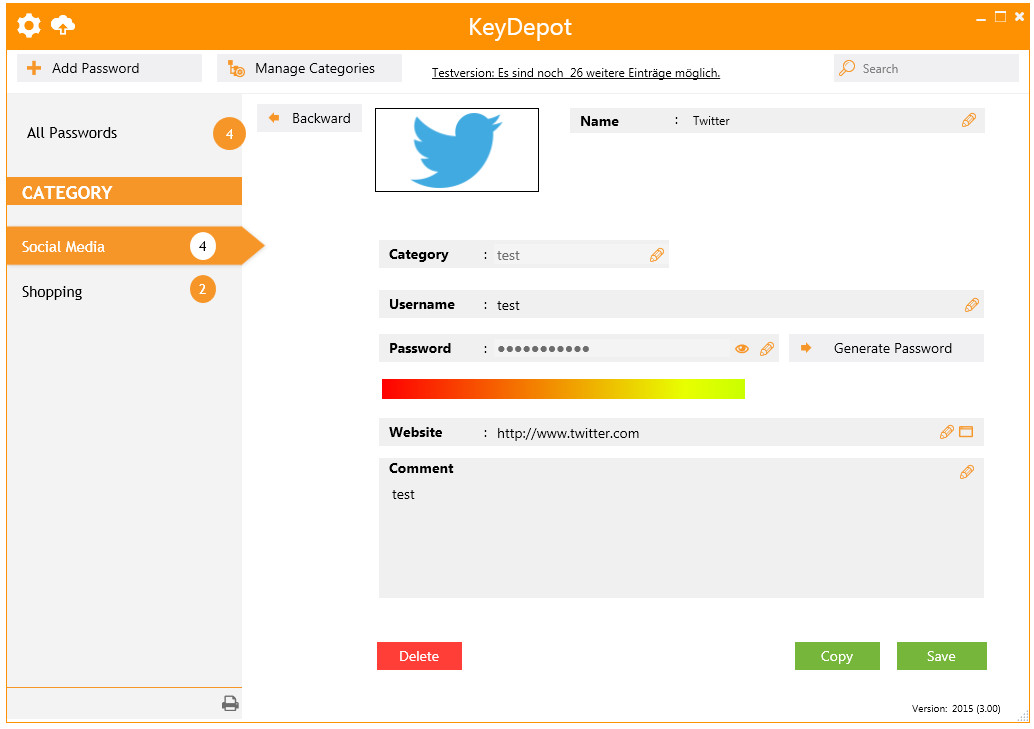This screenshot has height=729, width=1034.
Task: Copy the entry with Copy button
Action: point(837,656)
